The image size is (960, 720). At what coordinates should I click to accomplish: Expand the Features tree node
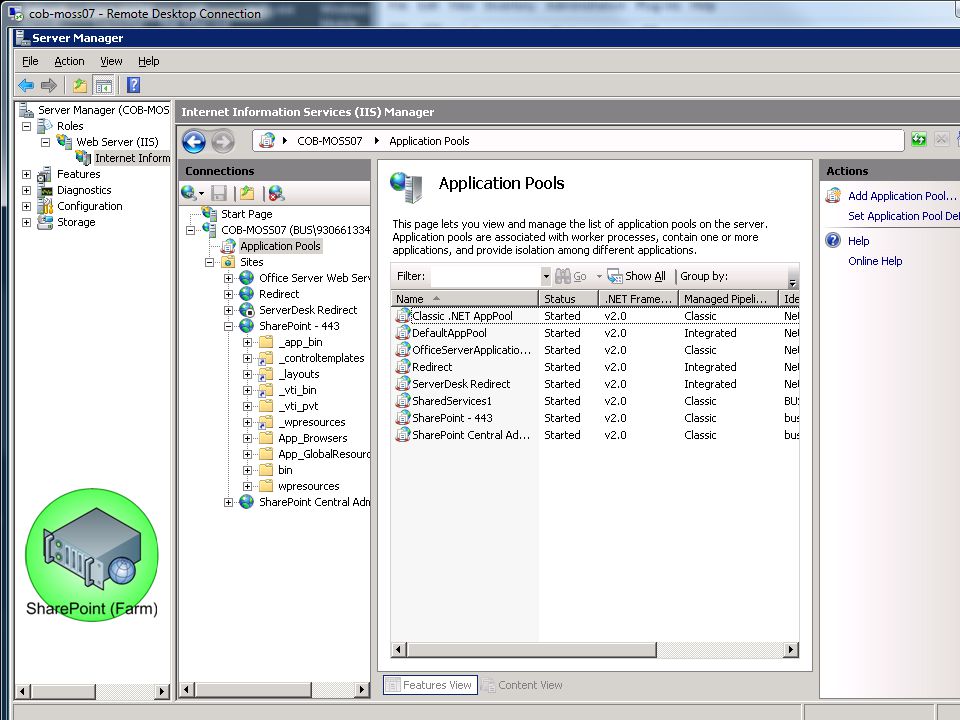pyautogui.click(x=26, y=174)
